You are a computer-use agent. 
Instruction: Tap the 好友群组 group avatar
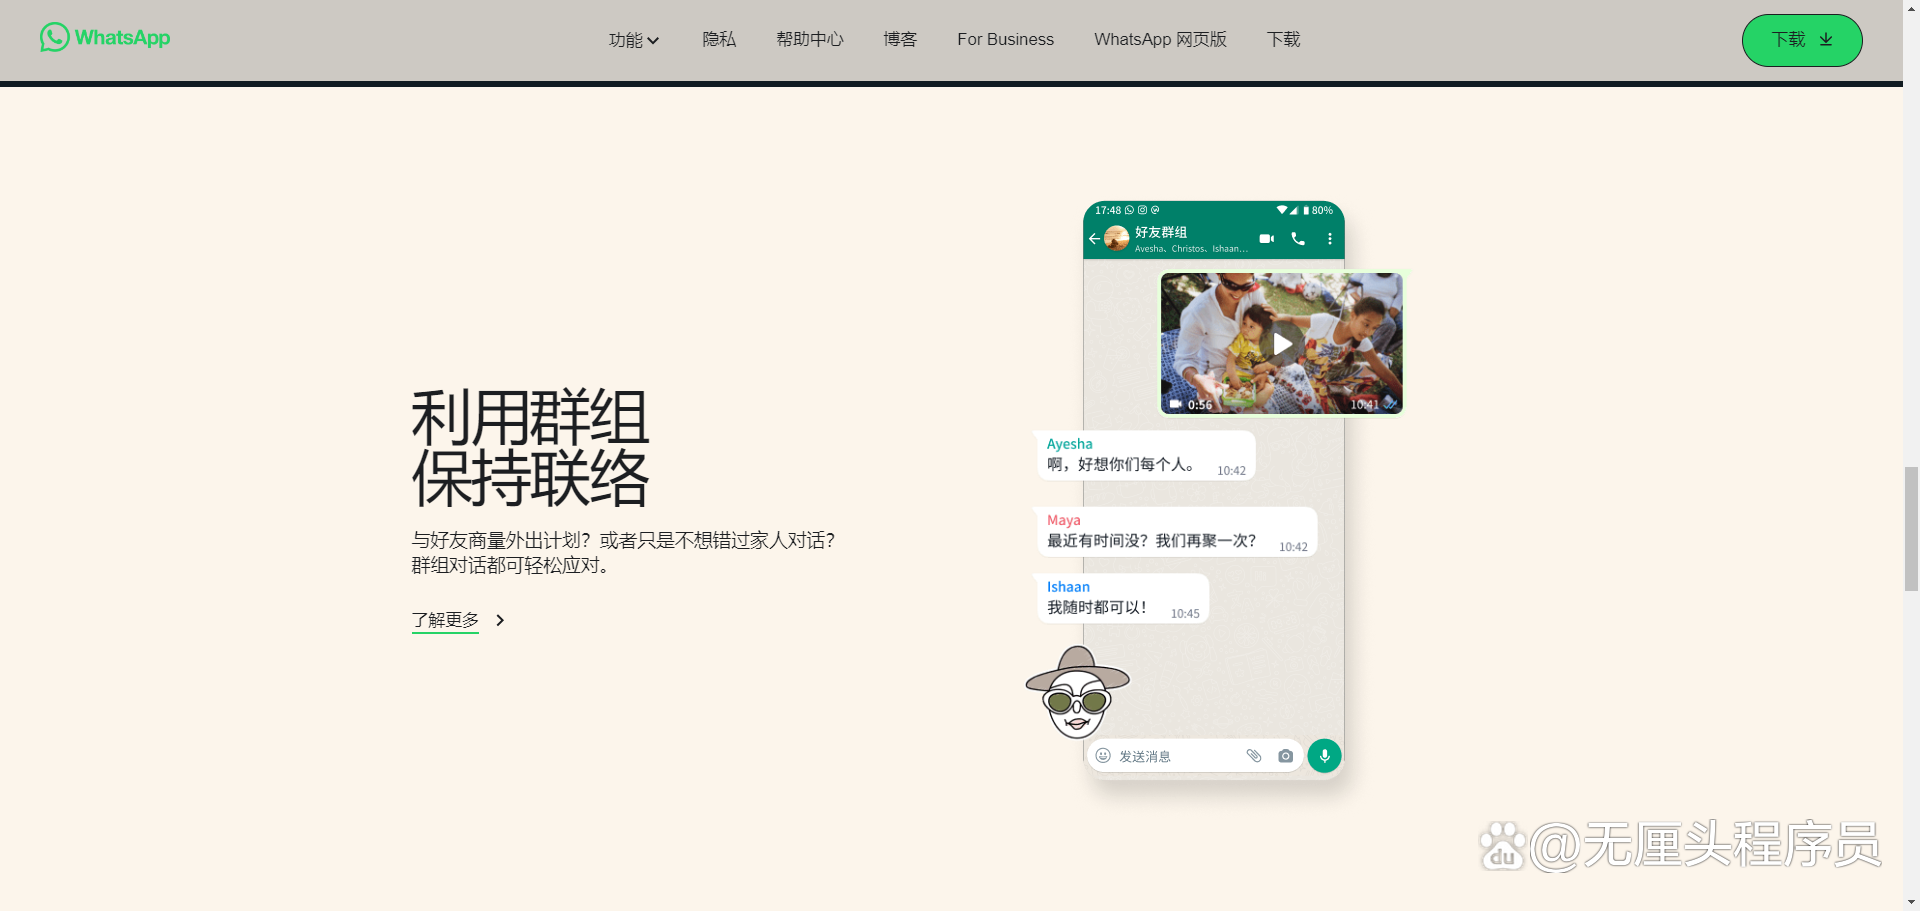[x=1116, y=238]
